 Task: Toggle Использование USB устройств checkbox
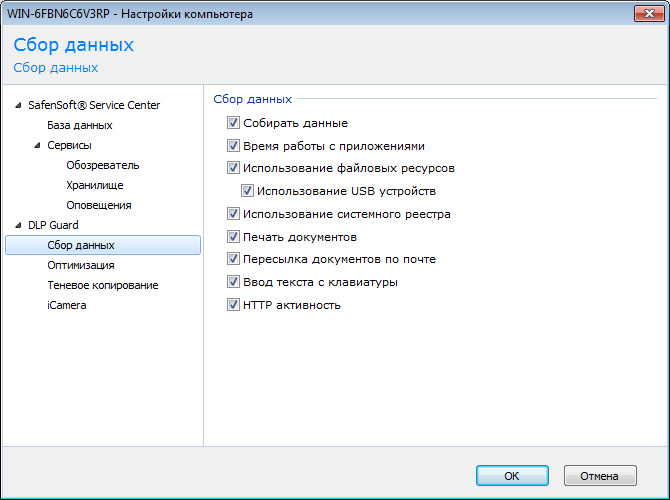(x=247, y=190)
